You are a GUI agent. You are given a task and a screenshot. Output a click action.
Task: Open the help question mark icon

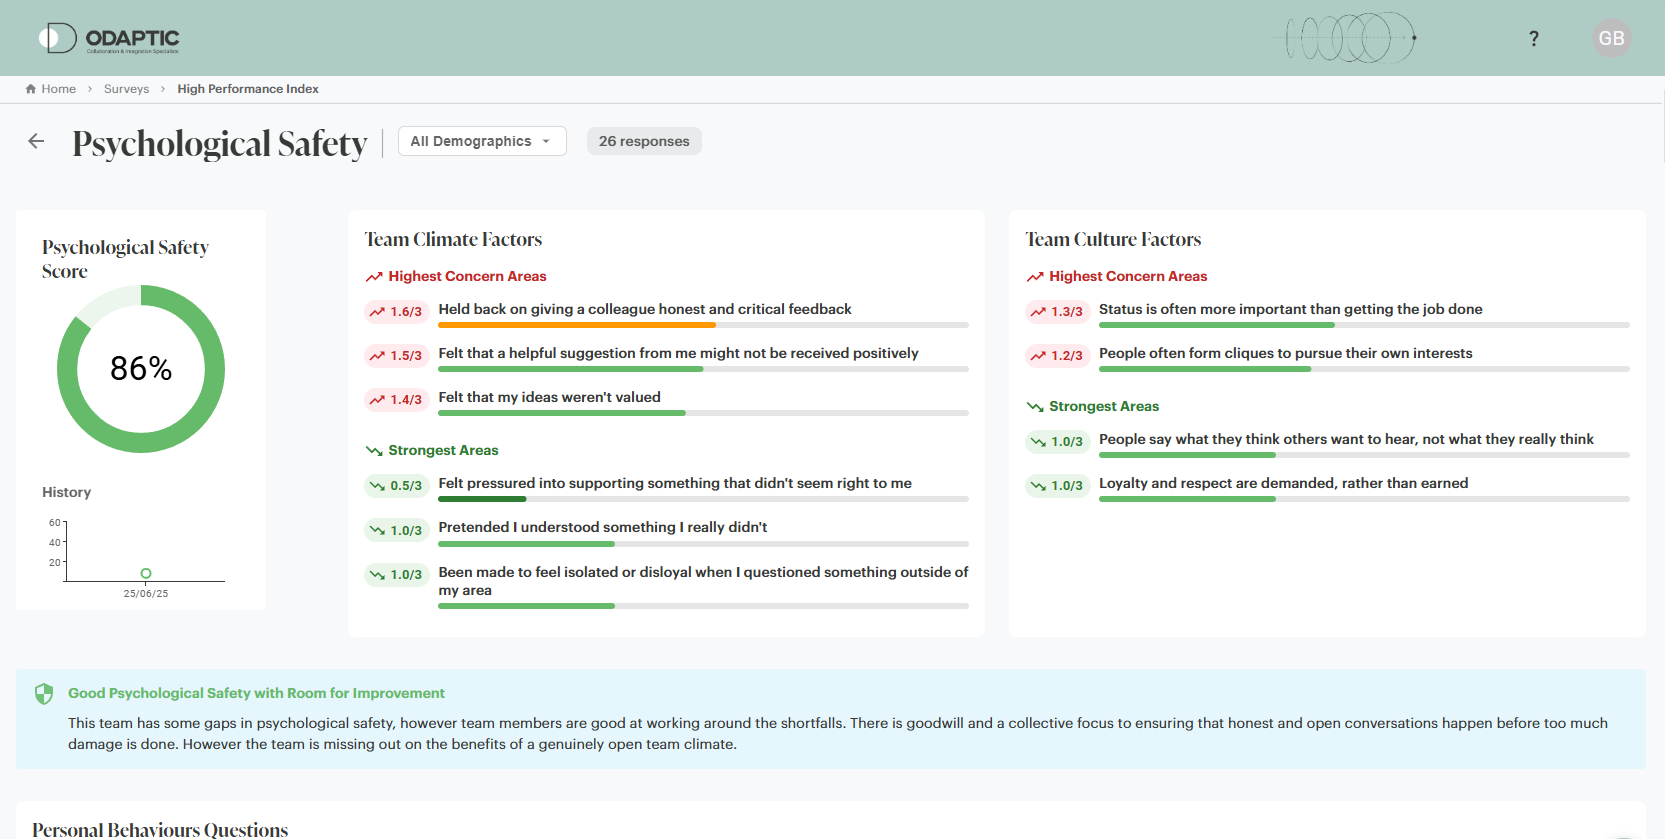pyautogui.click(x=1533, y=38)
